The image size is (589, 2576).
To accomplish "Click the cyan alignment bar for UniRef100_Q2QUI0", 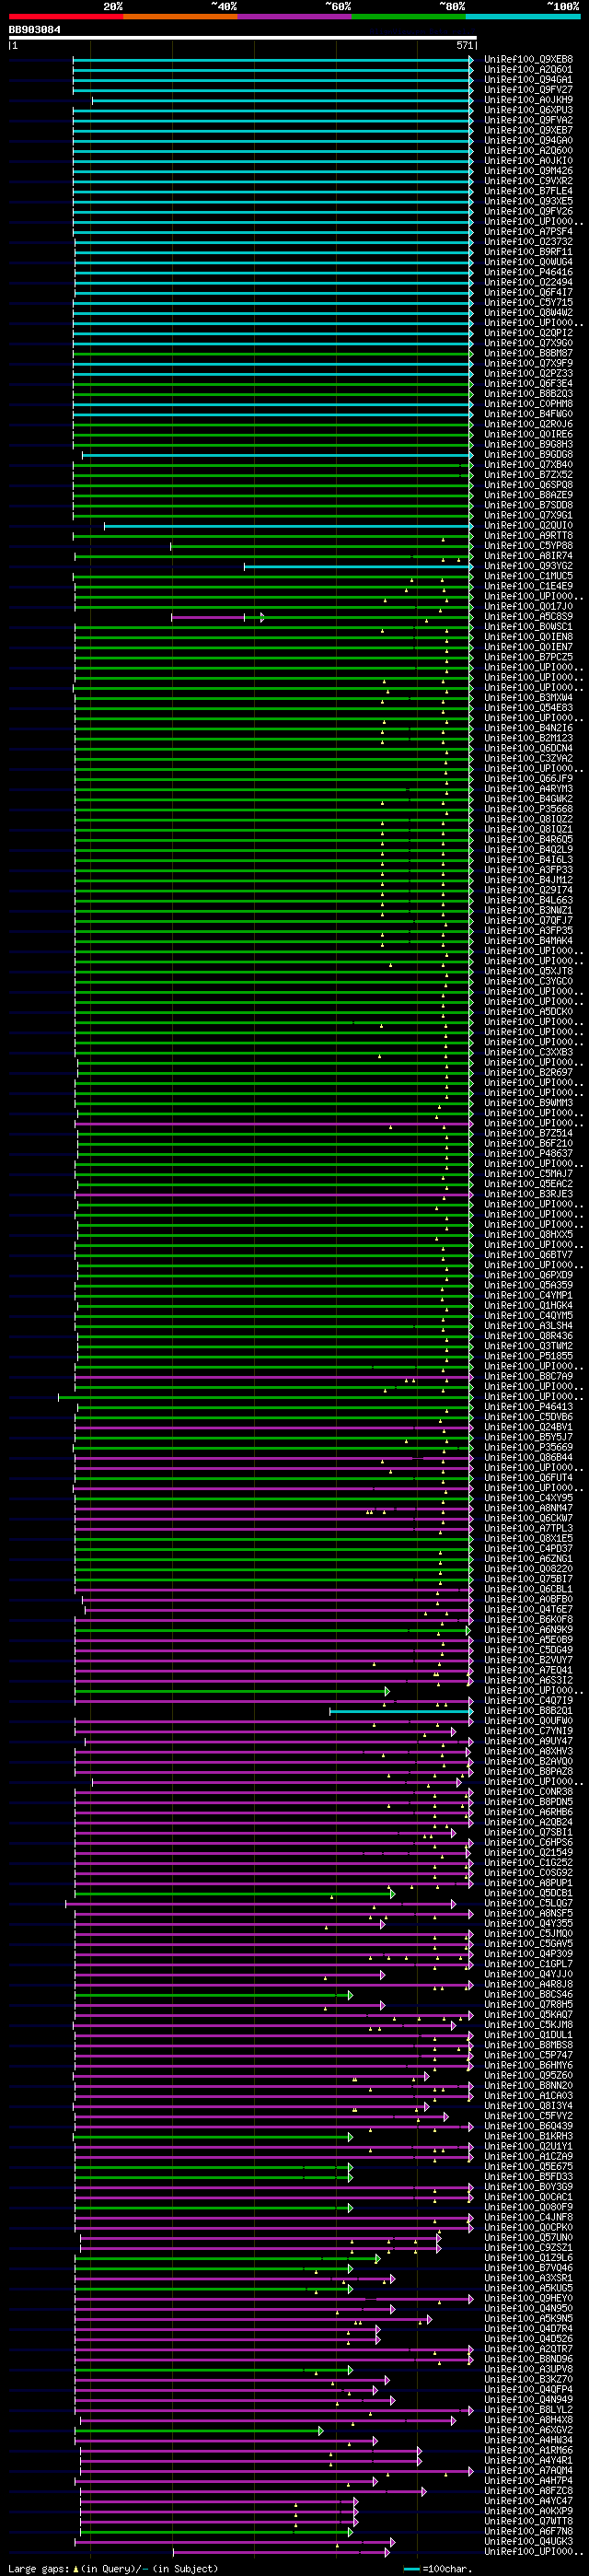I will click(x=288, y=526).
